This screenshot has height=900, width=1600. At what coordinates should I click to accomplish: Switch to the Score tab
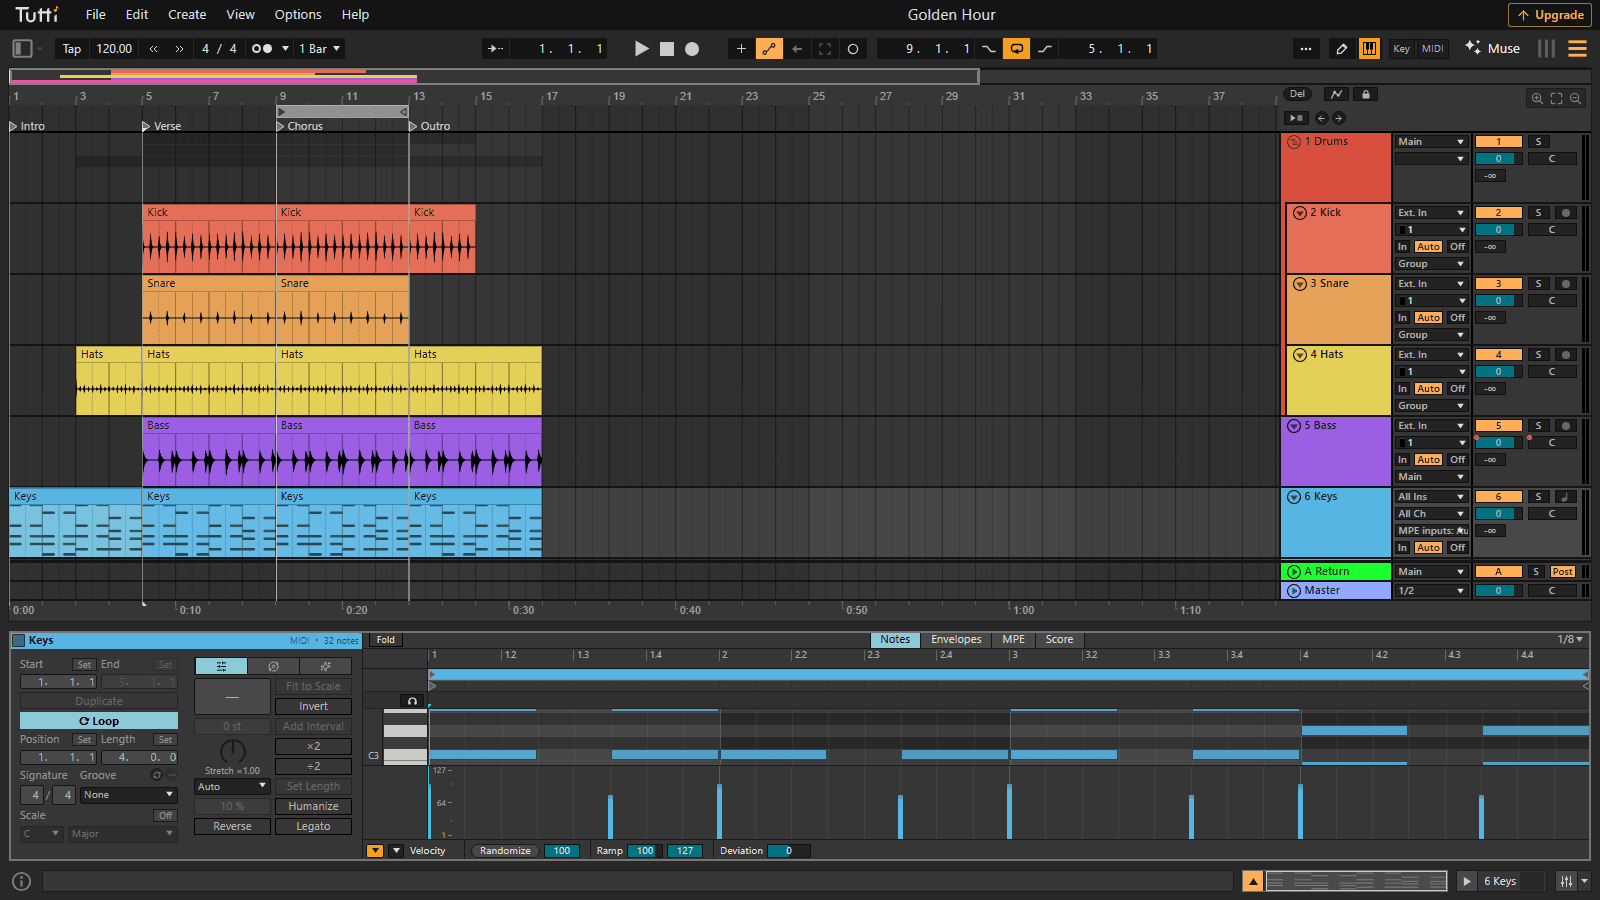1059,640
